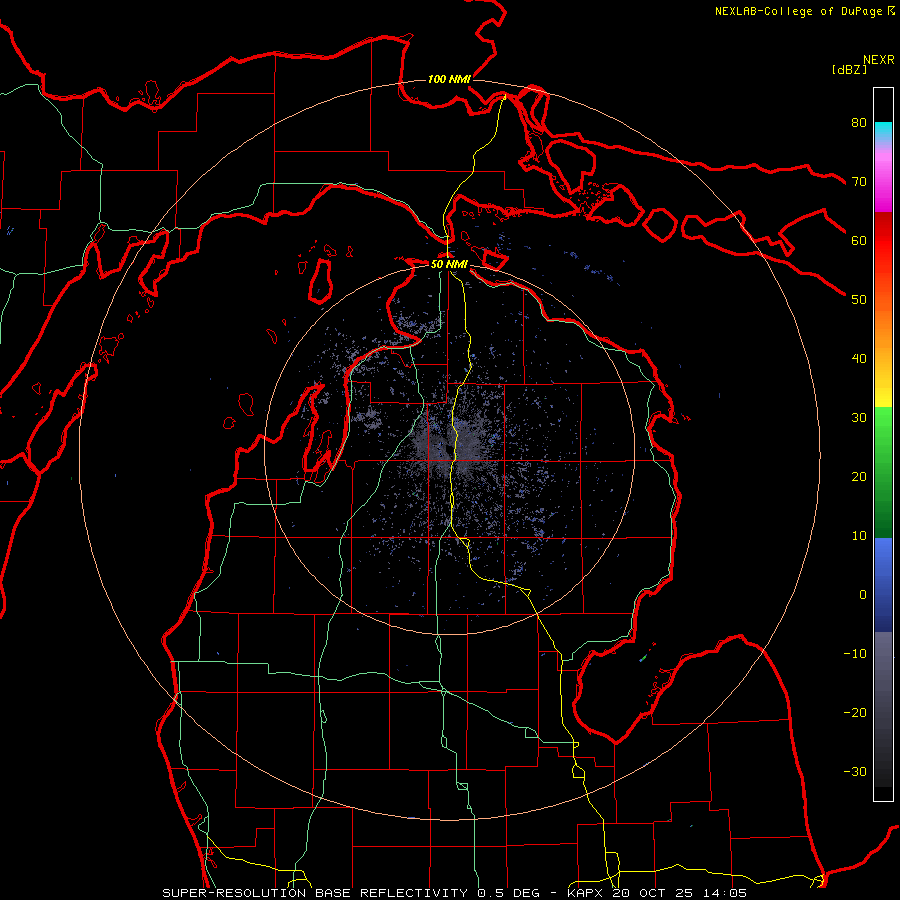Click the 50 NMI range ring label
900x900 pixels.
[x=449, y=264]
